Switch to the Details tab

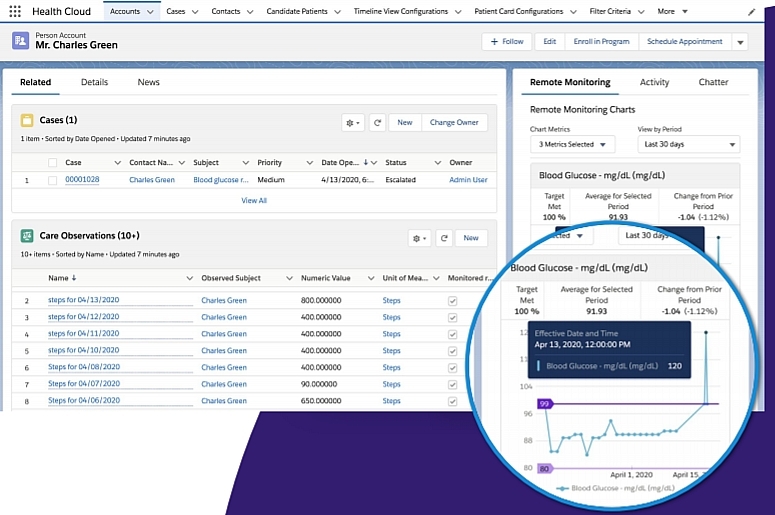94,82
